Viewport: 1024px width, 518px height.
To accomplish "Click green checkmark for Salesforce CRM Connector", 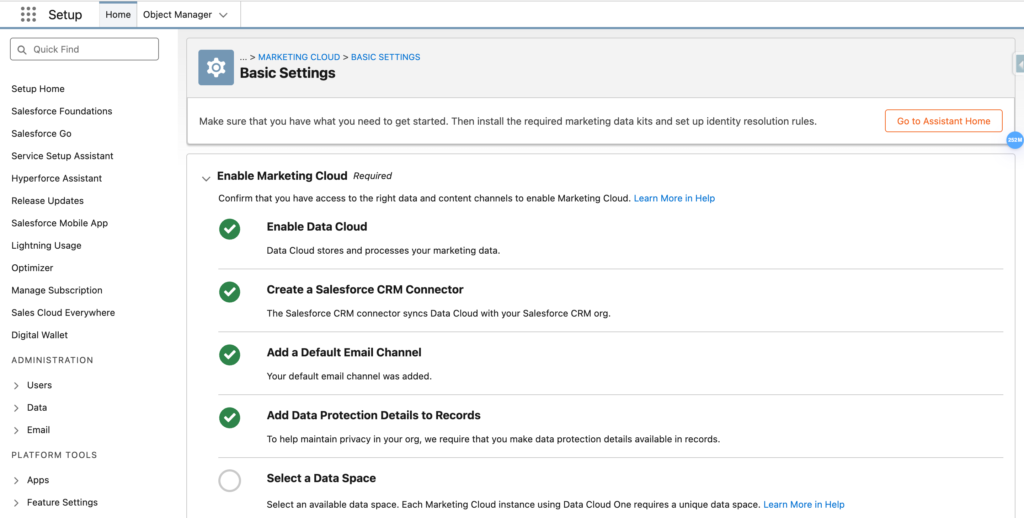I will [230, 292].
